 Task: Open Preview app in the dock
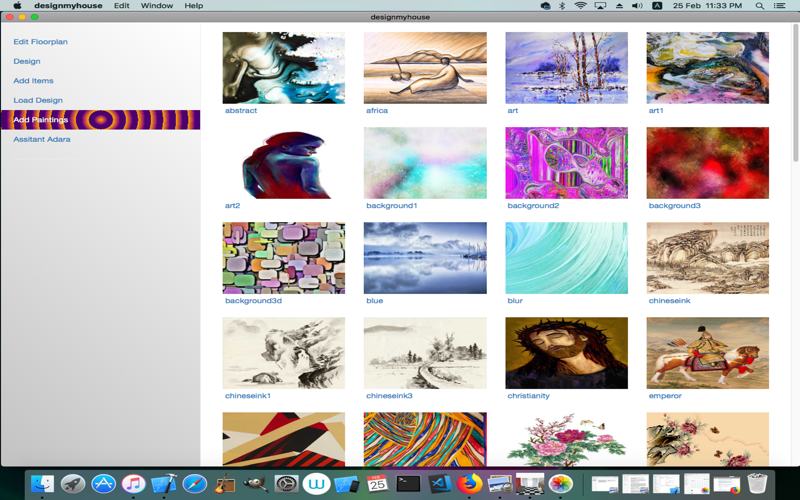pyautogui.click(x=499, y=483)
